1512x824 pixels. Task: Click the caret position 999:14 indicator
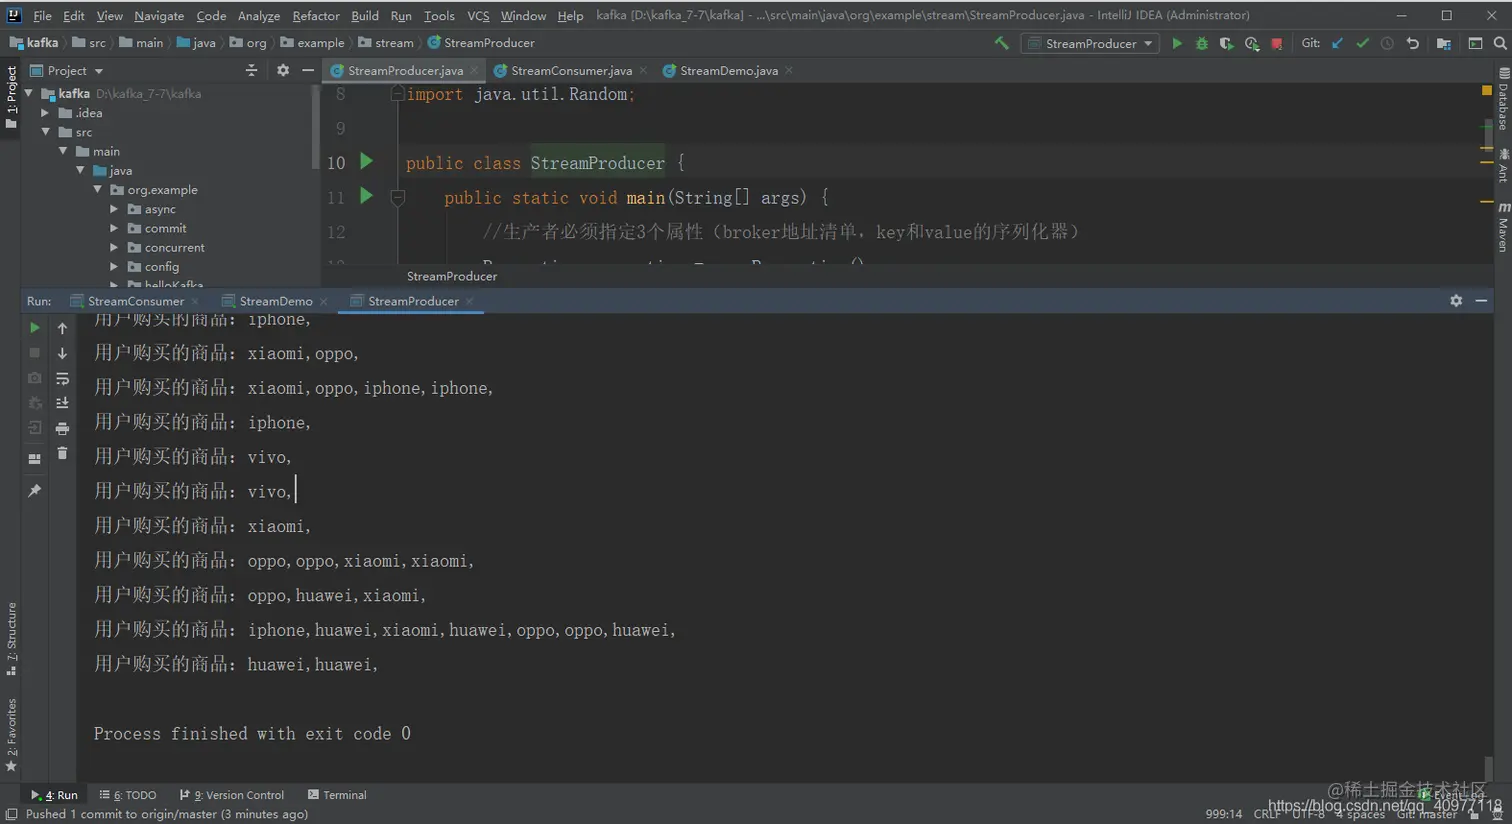1223,814
